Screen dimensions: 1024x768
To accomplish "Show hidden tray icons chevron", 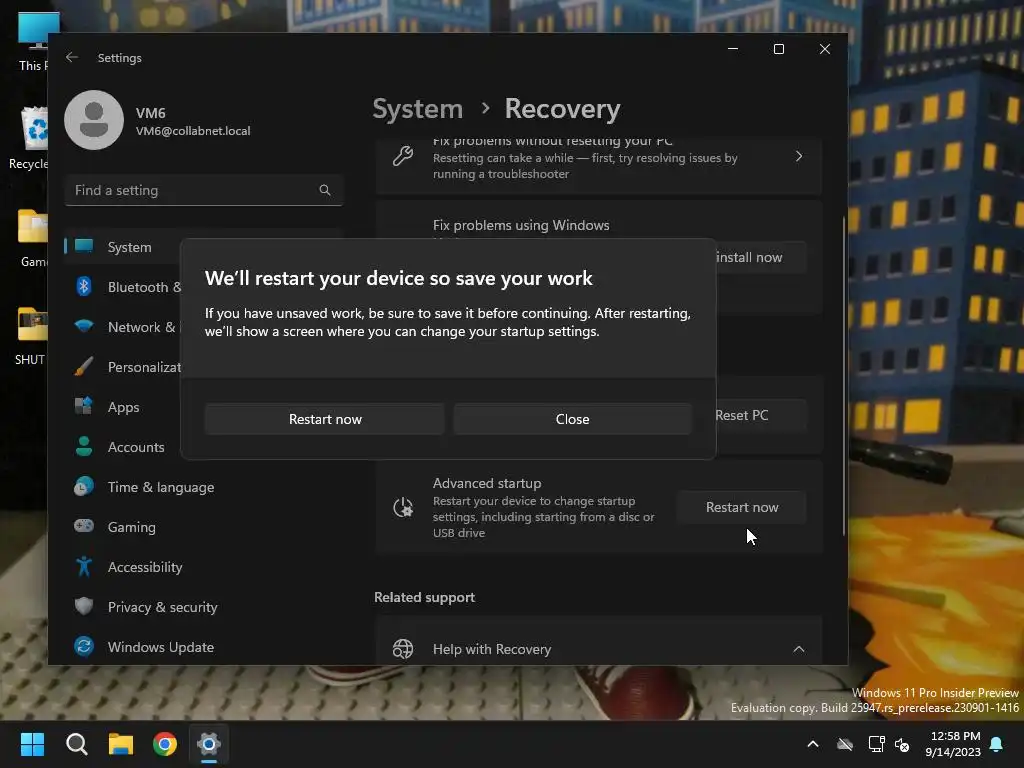I will pos(813,744).
